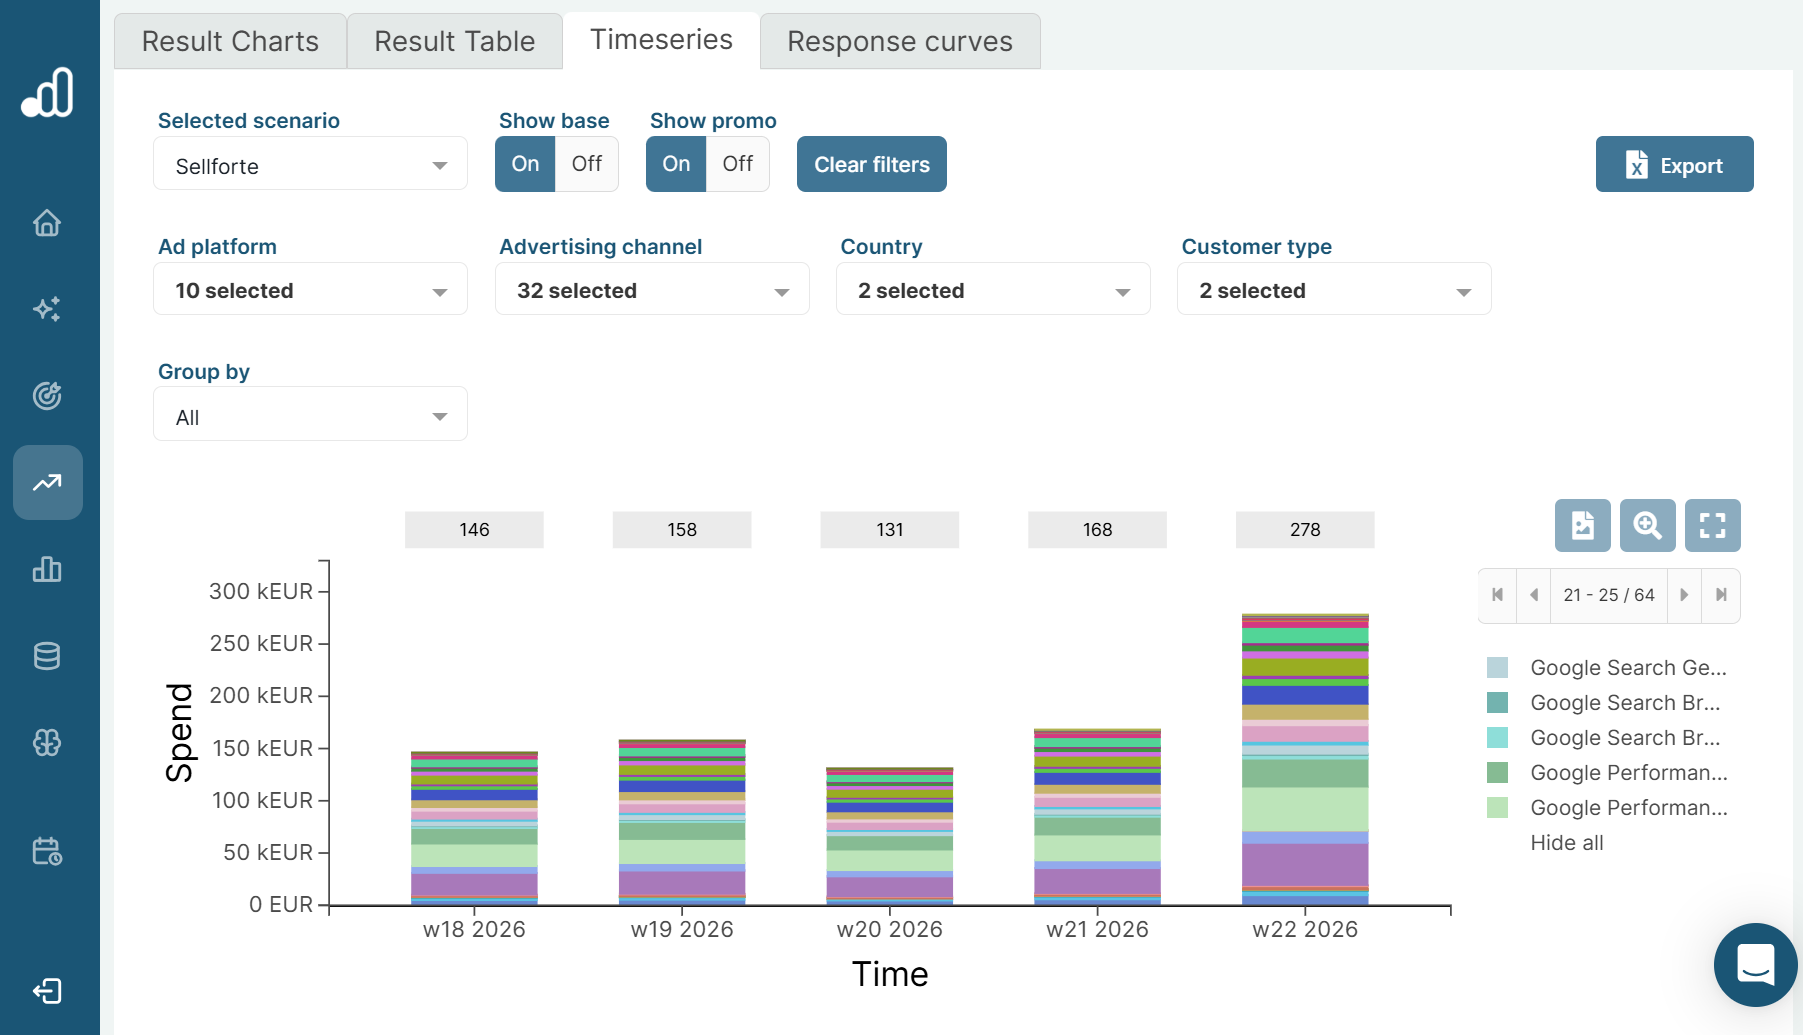Click the chart zoom magnifier icon
The image size is (1803, 1035).
(x=1647, y=526)
